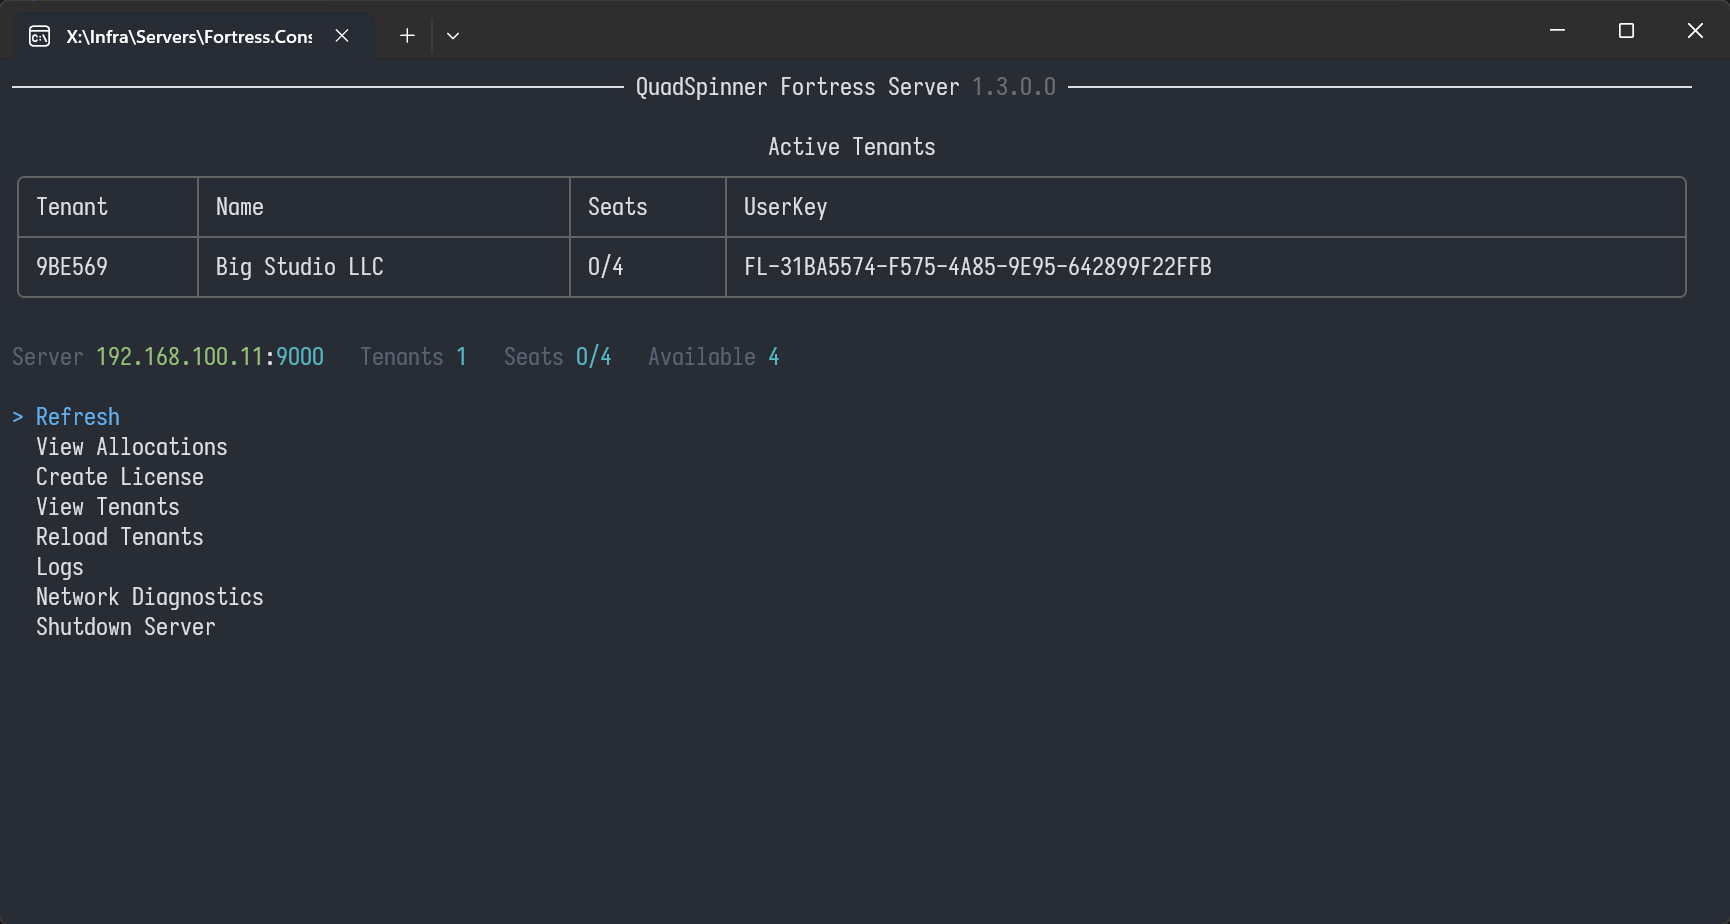This screenshot has height=924, width=1730.
Task: Open the Logs menu entry
Action: [x=60, y=567]
